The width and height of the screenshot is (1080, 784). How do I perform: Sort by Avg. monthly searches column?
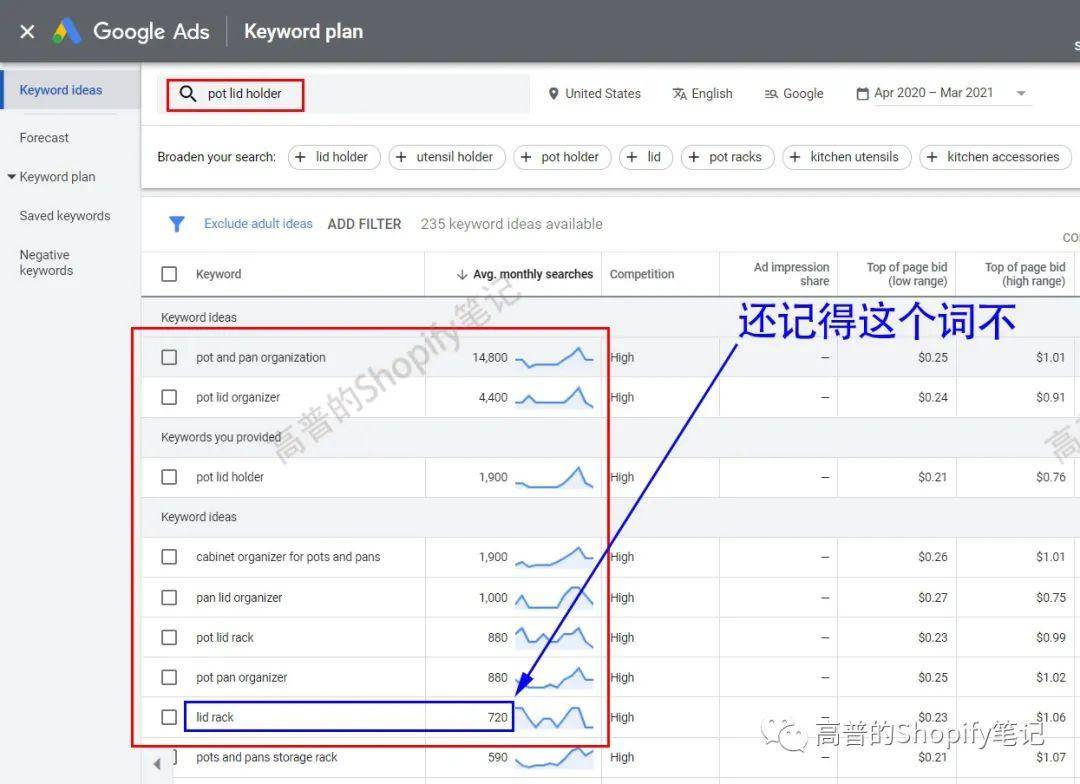pos(524,274)
